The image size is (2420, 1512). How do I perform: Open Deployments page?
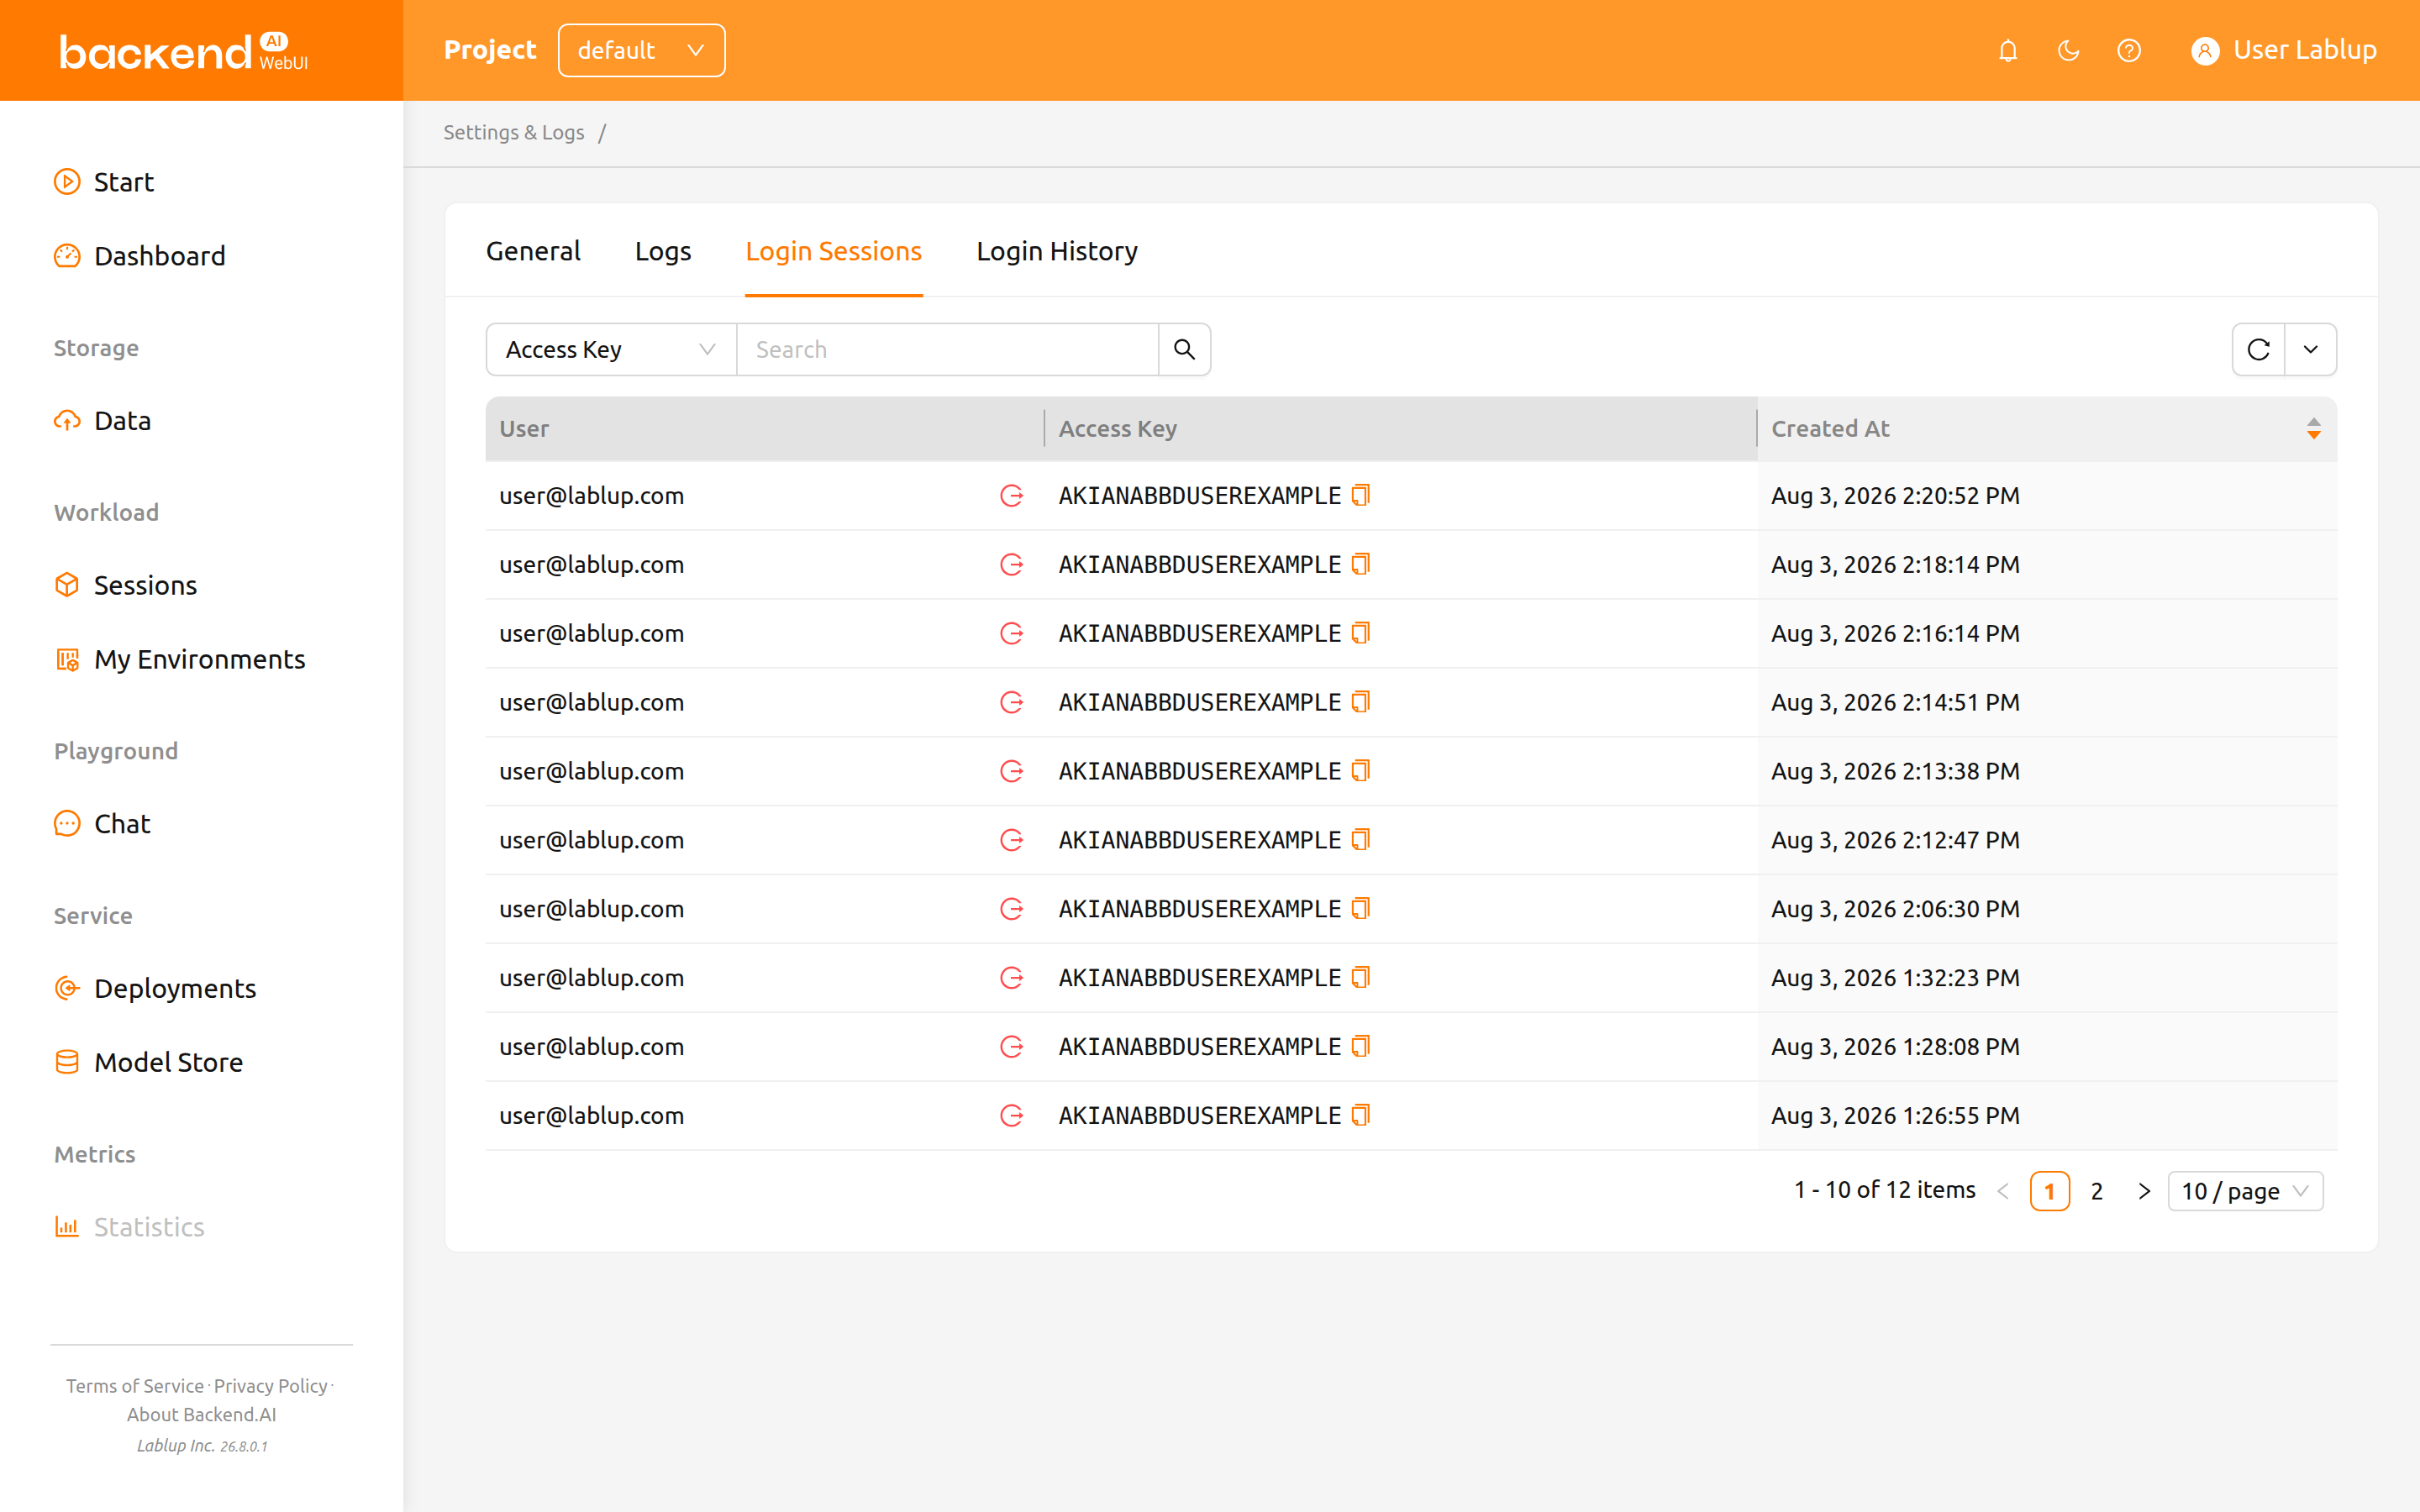[155, 989]
